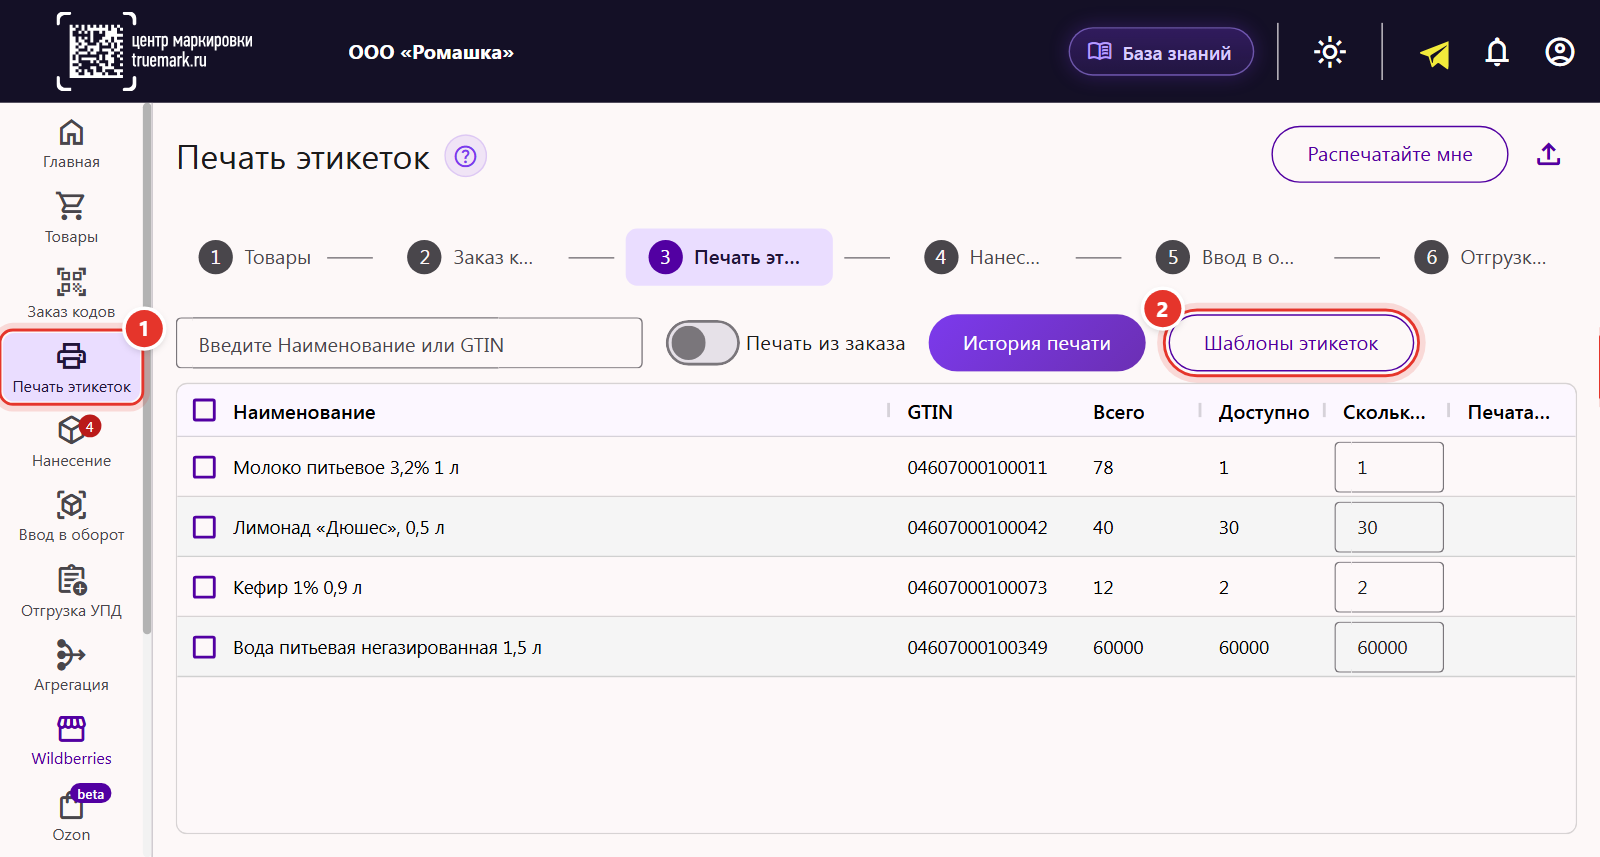
Task: Open Ввод в оборот sidebar icon
Action: click(x=71, y=505)
